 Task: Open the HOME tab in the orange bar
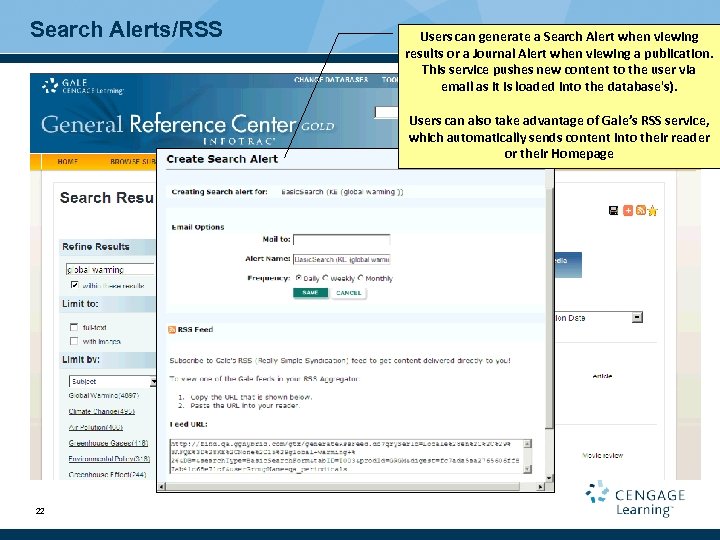click(x=68, y=162)
